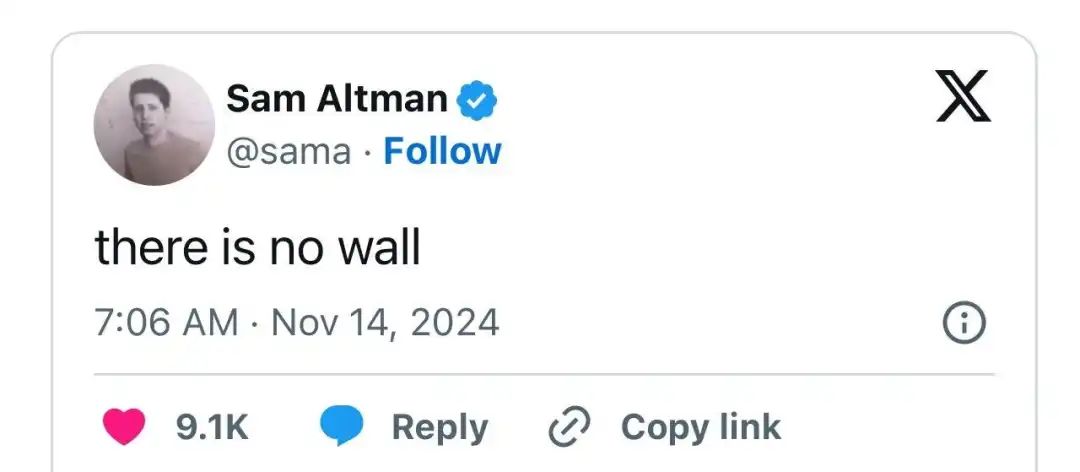Open the 7:06 AM timestamp
Screen dimensions: 1080x472
point(167,323)
